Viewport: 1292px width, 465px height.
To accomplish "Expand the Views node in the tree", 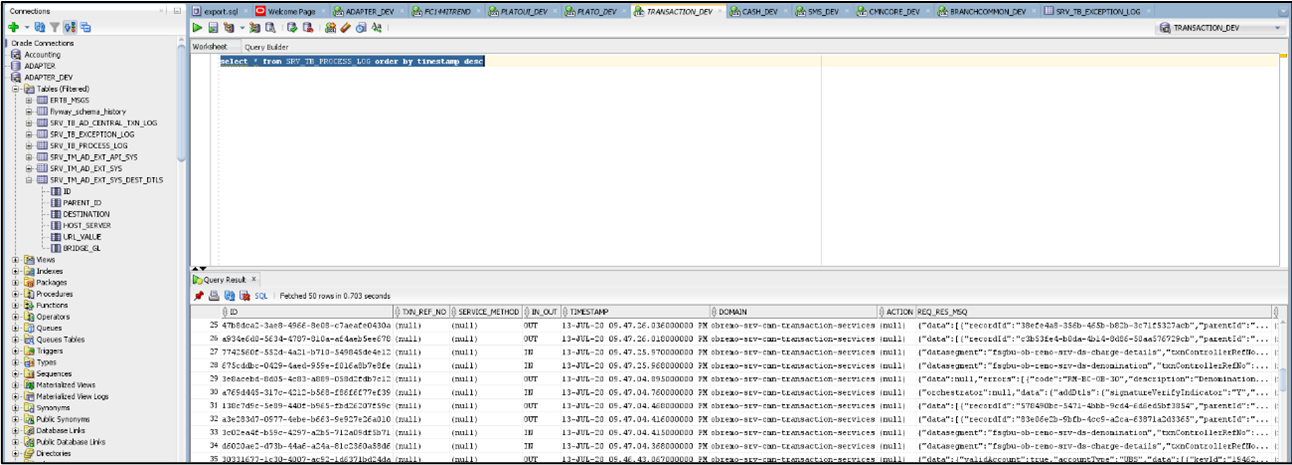I will 16,259.
